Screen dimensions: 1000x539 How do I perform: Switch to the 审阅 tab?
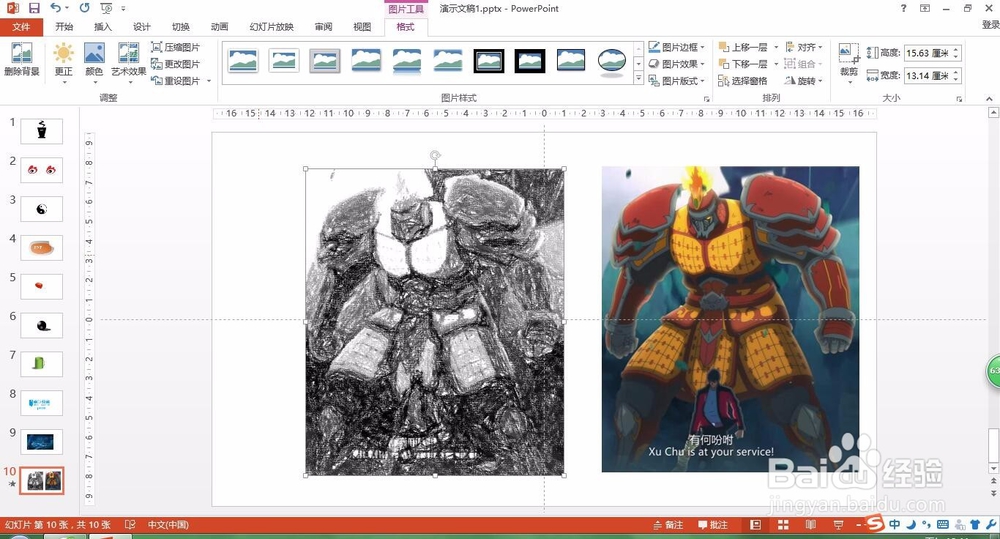[x=323, y=27]
